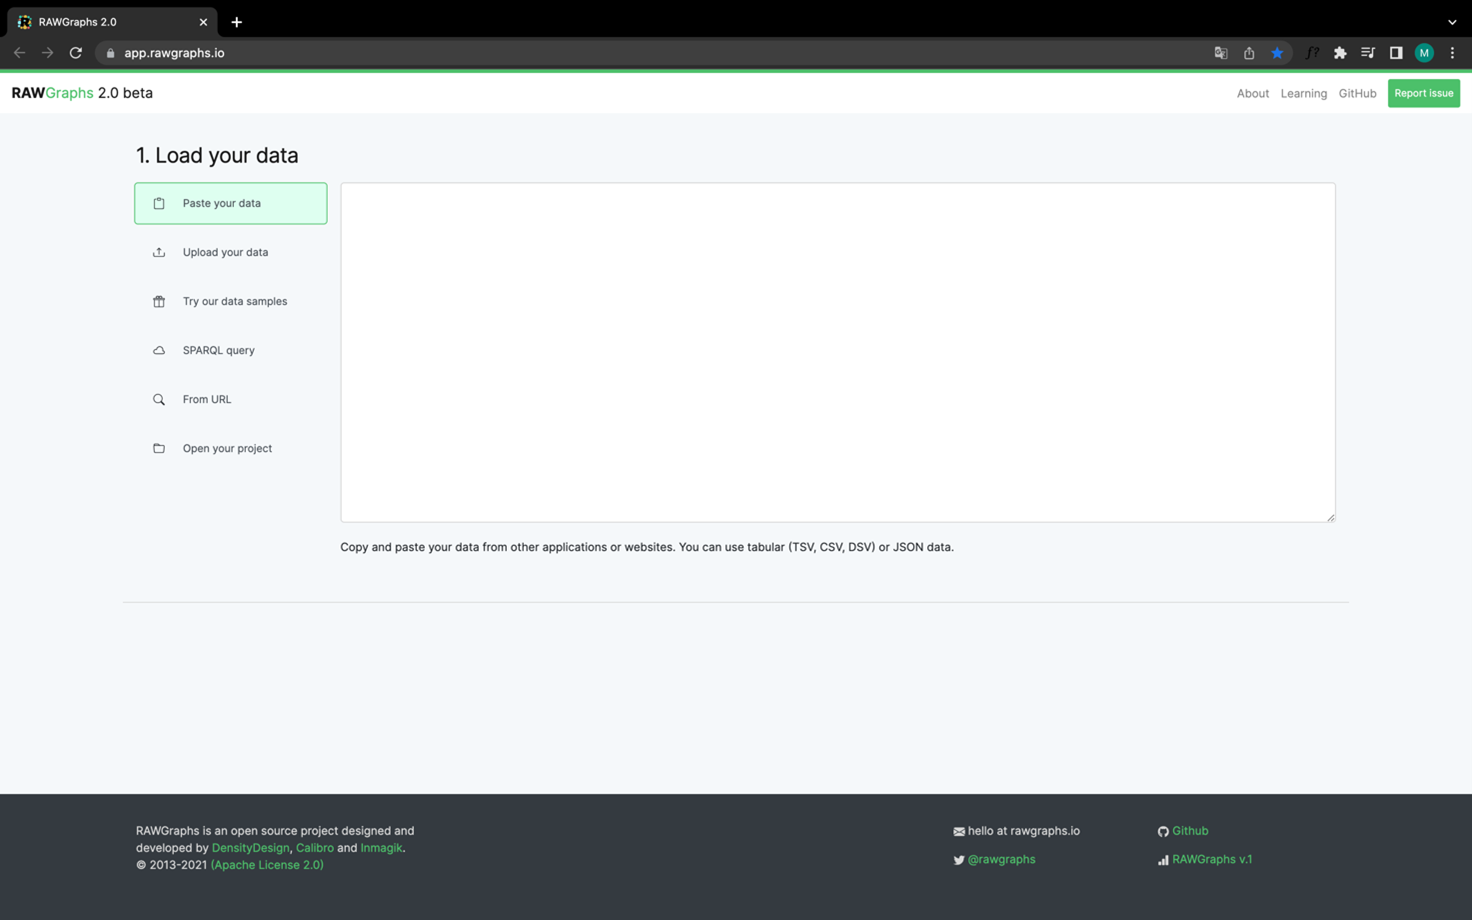Click the text area resize handle
The image size is (1472, 920).
1330,517
